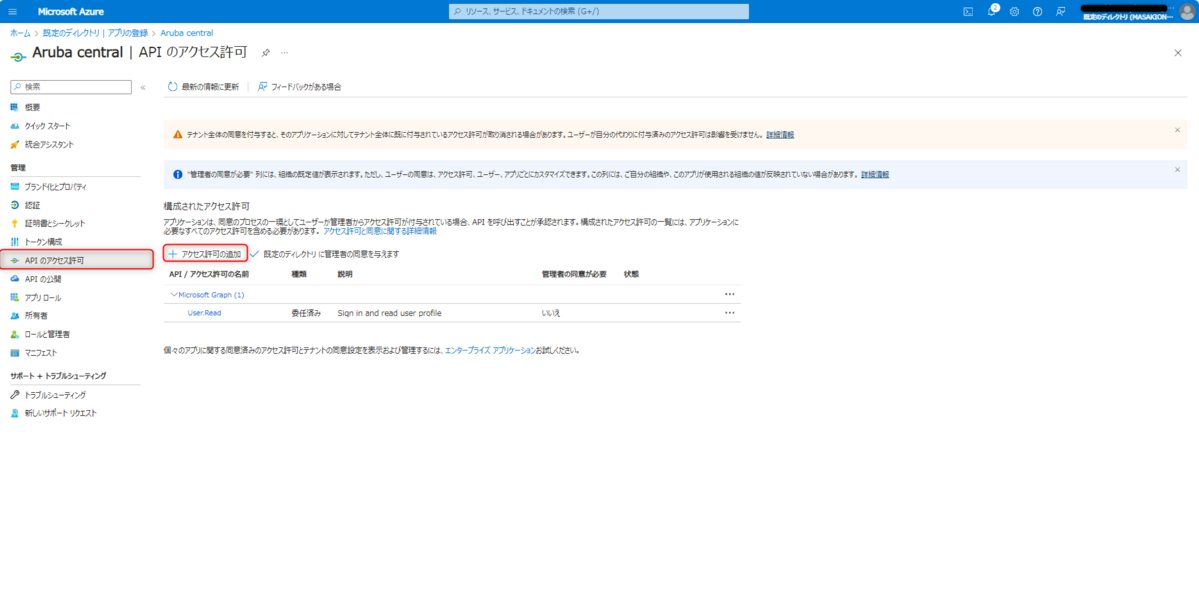Open portal settings gear icon
1199x599 pixels.
1014,11
